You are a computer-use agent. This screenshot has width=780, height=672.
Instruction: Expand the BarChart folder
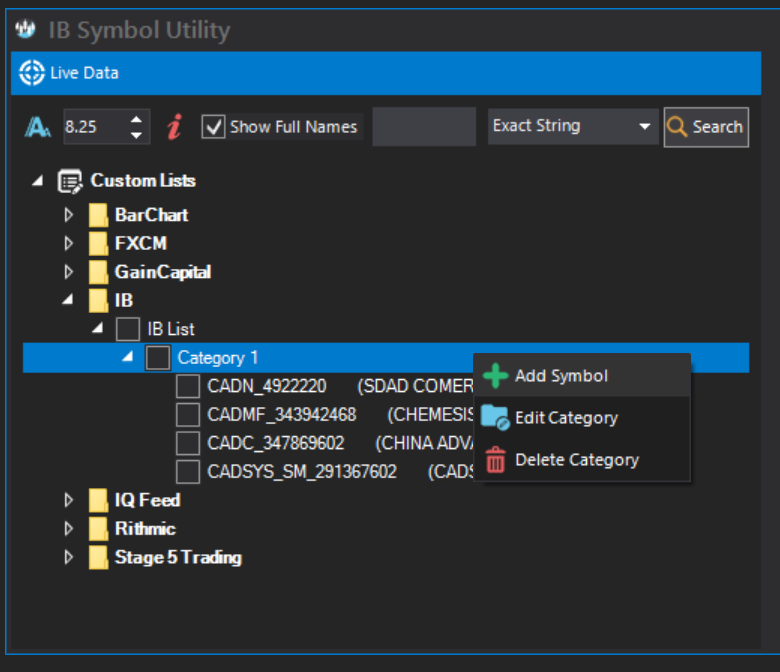coord(69,215)
